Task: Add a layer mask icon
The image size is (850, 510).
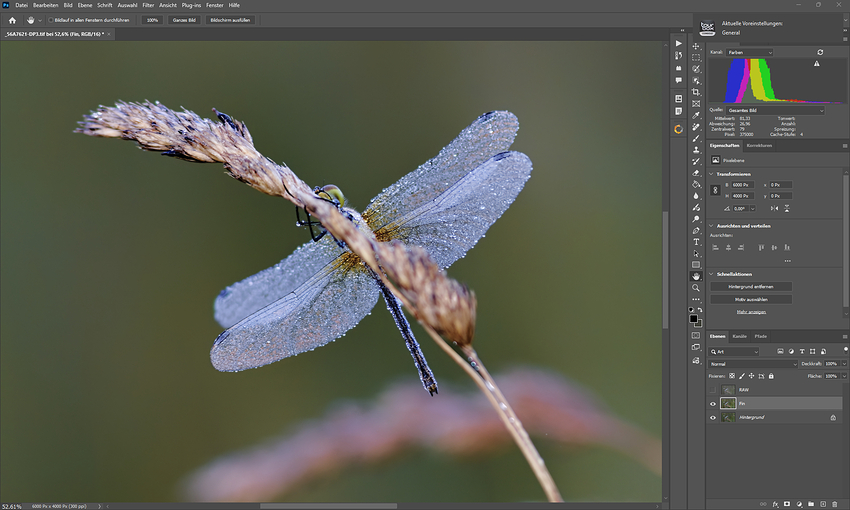Action: [x=787, y=504]
